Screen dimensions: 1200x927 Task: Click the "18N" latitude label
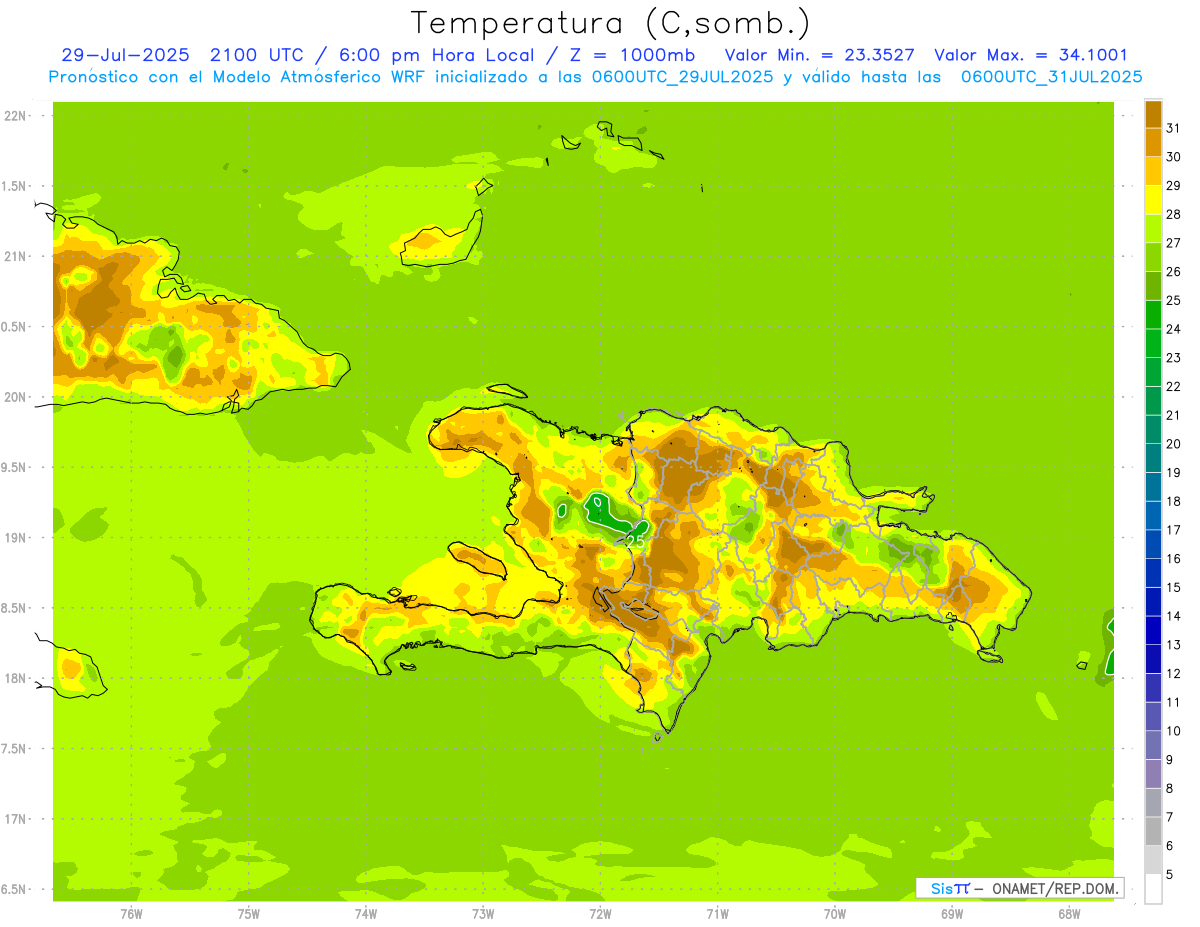coord(17,678)
